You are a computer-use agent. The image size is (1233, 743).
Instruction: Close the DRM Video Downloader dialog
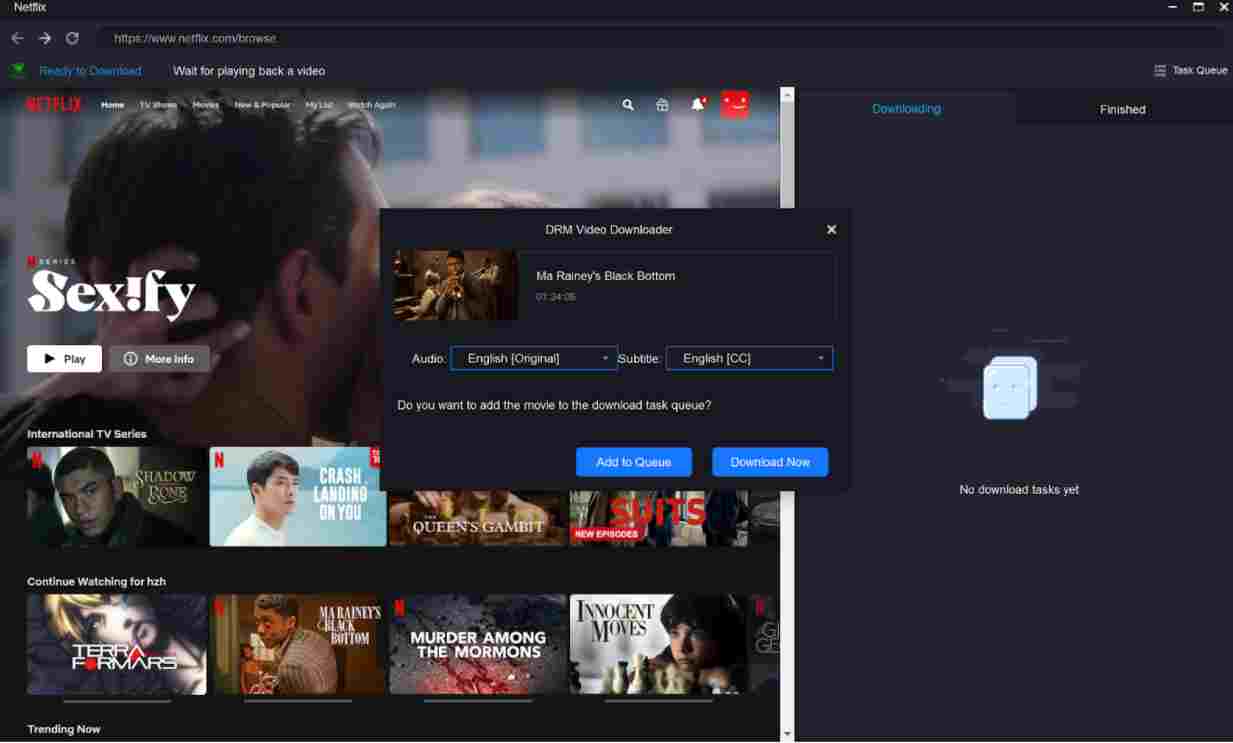pyautogui.click(x=831, y=229)
